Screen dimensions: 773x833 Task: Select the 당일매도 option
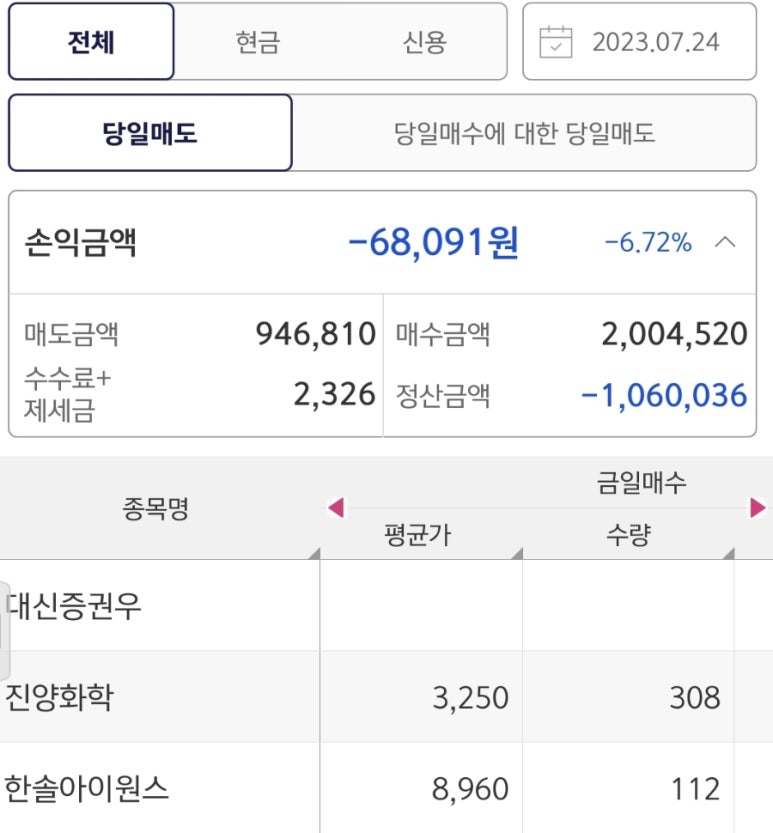pyautogui.click(x=150, y=133)
